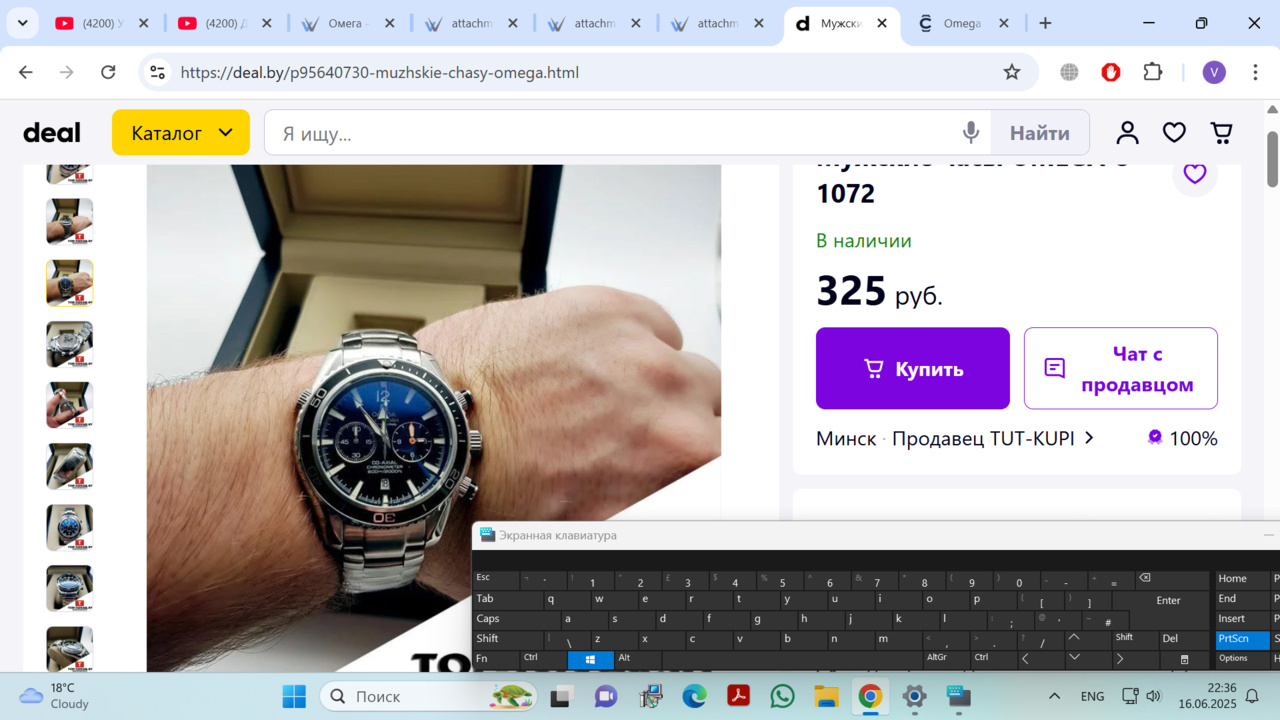Reload the page
The width and height of the screenshot is (1280, 720).
coord(108,72)
